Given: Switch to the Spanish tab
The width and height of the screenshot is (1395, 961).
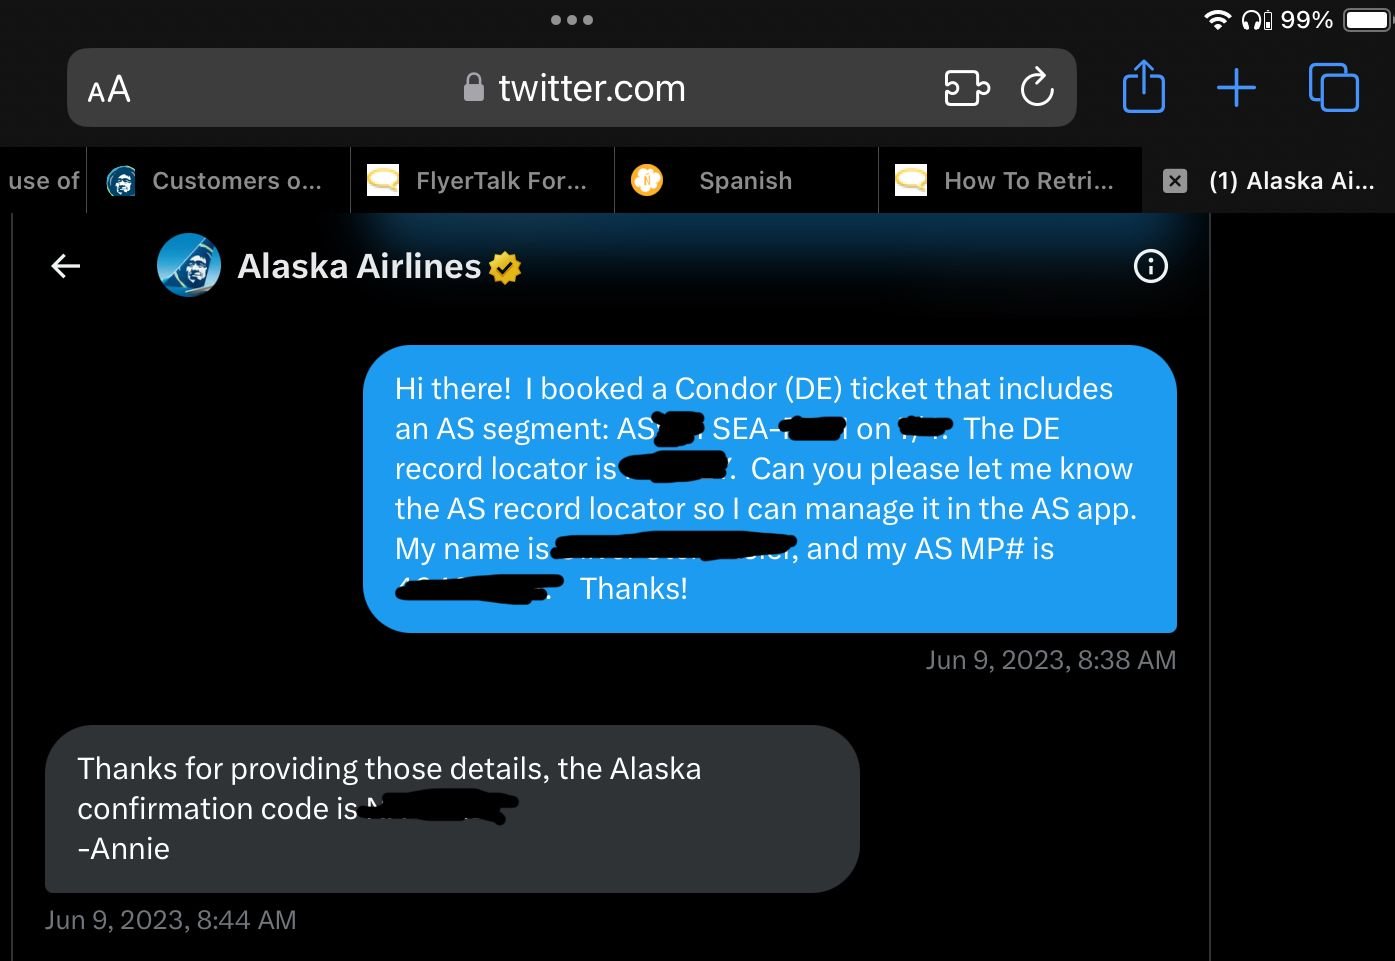Looking at the screenshot, I should click(x=745, y=181).
